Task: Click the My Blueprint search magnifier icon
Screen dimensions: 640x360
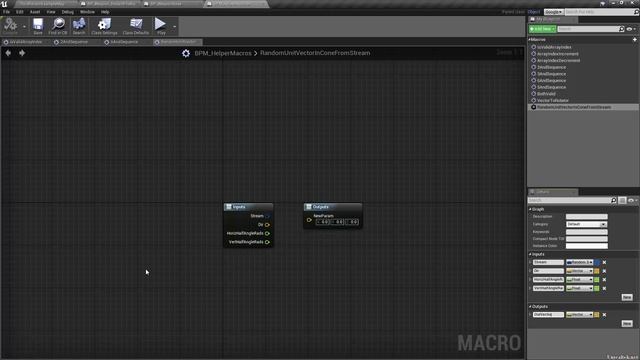Action: (x=622, y=29)
